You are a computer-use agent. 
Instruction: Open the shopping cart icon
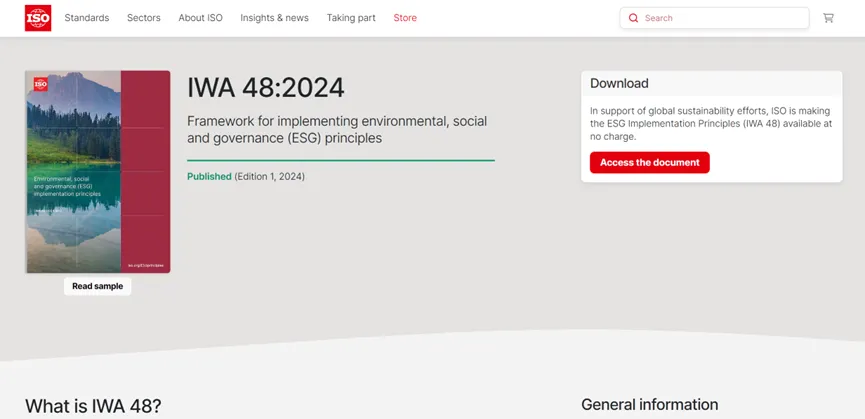(828, 18)
